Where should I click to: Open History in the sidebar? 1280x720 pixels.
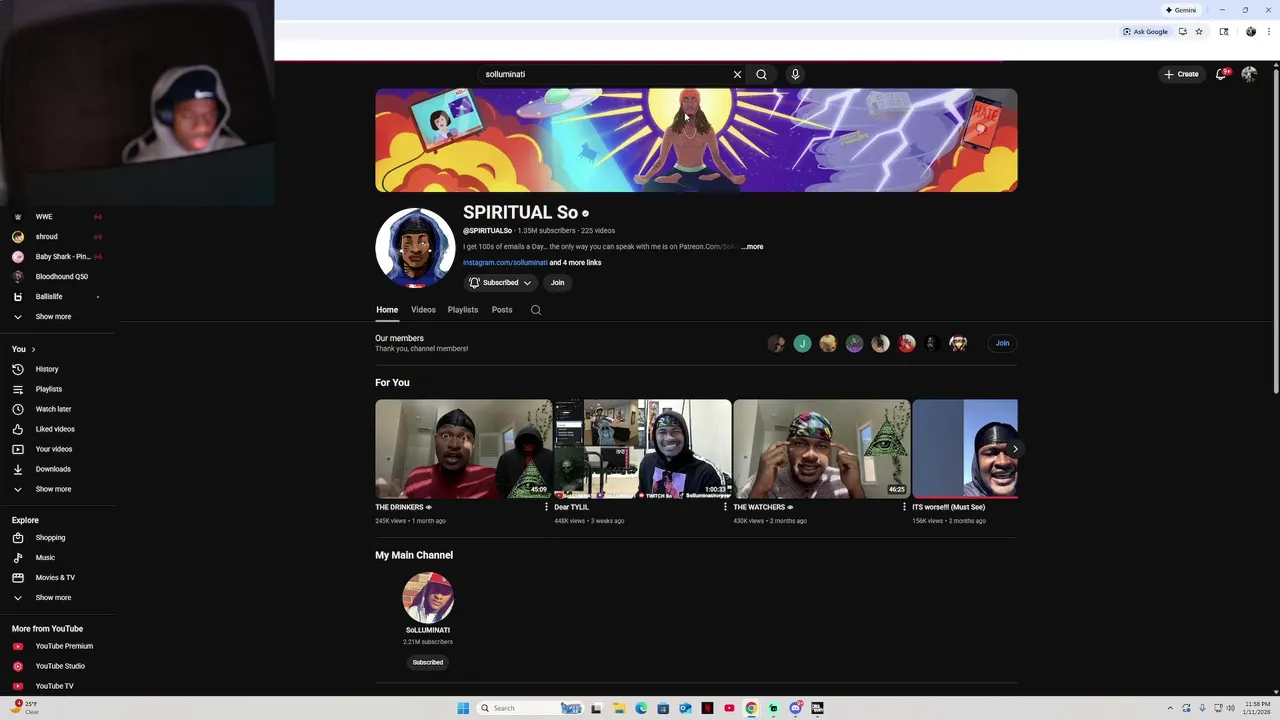pyautogui.click(x=47, y=369)
